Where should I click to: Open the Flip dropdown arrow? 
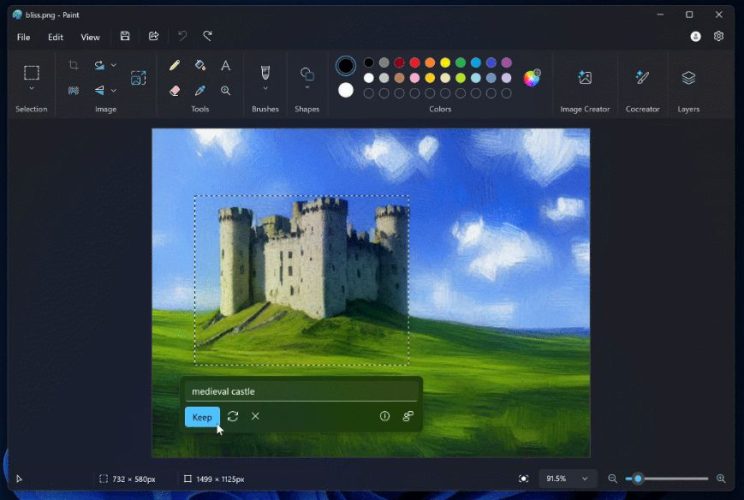click(x=113, y=90)
